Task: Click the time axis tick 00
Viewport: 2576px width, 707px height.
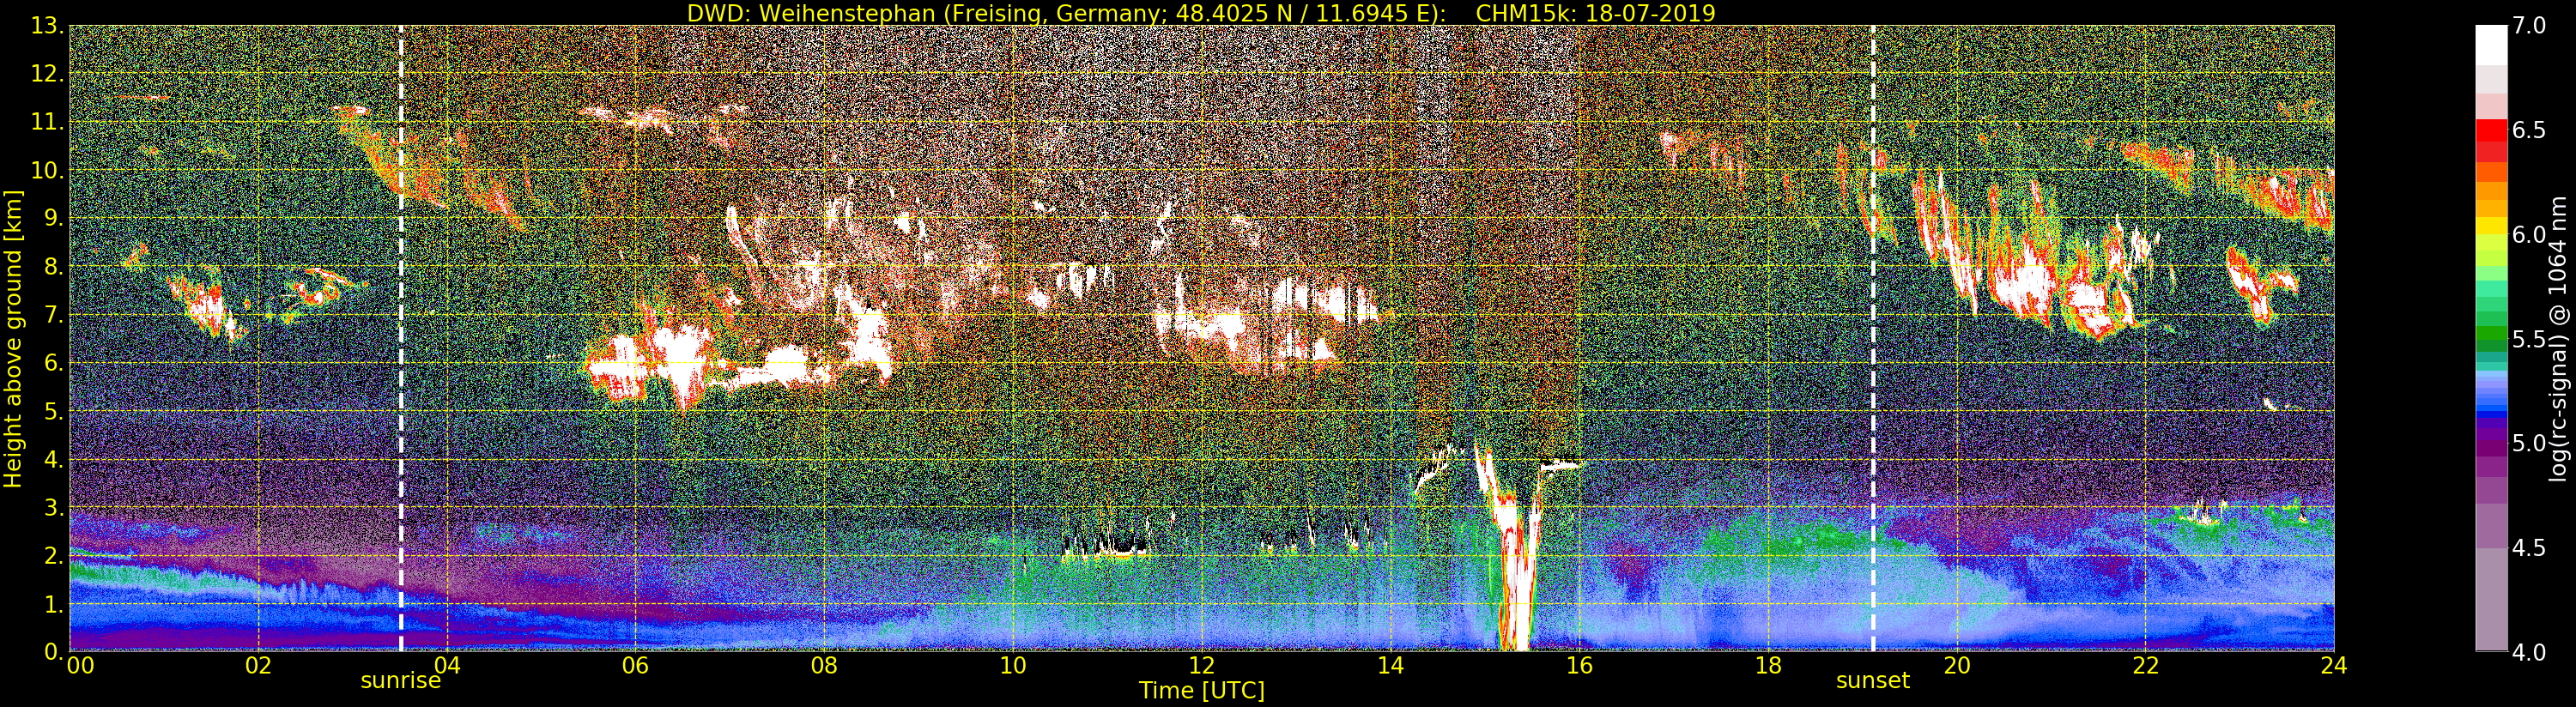Action: click(80, 665)
